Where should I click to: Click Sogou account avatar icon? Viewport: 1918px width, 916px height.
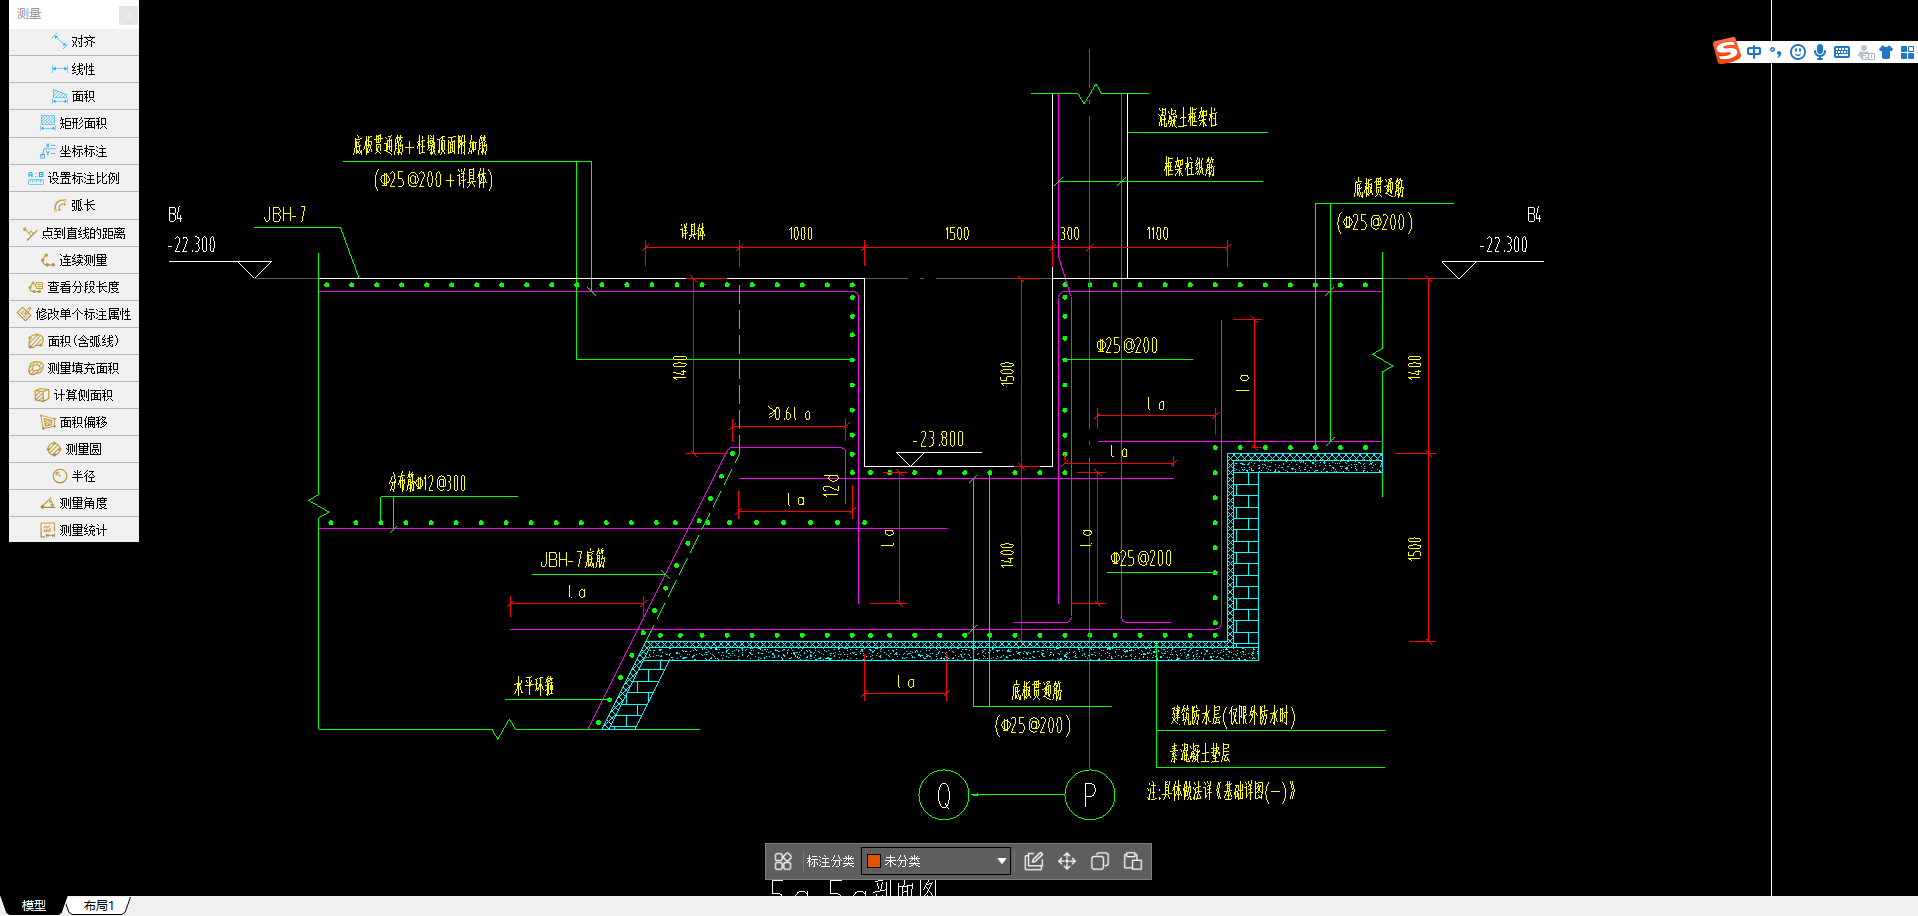pyautogui.click(x=1866, y=52)
